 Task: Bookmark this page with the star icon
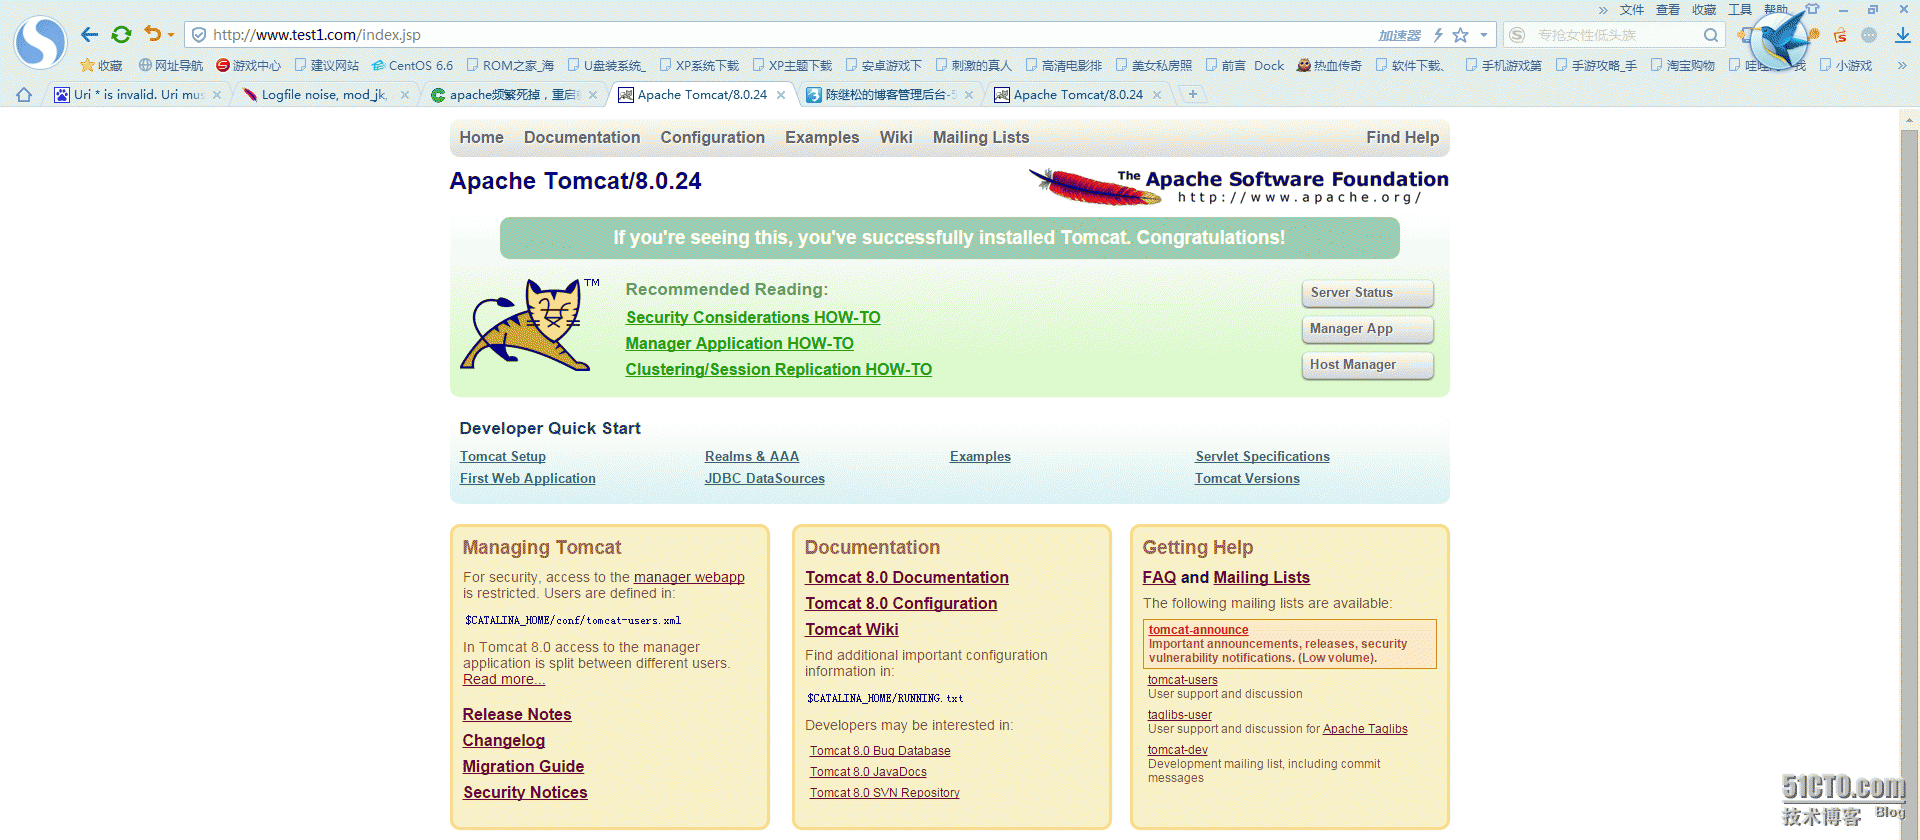pos(1461,35)
